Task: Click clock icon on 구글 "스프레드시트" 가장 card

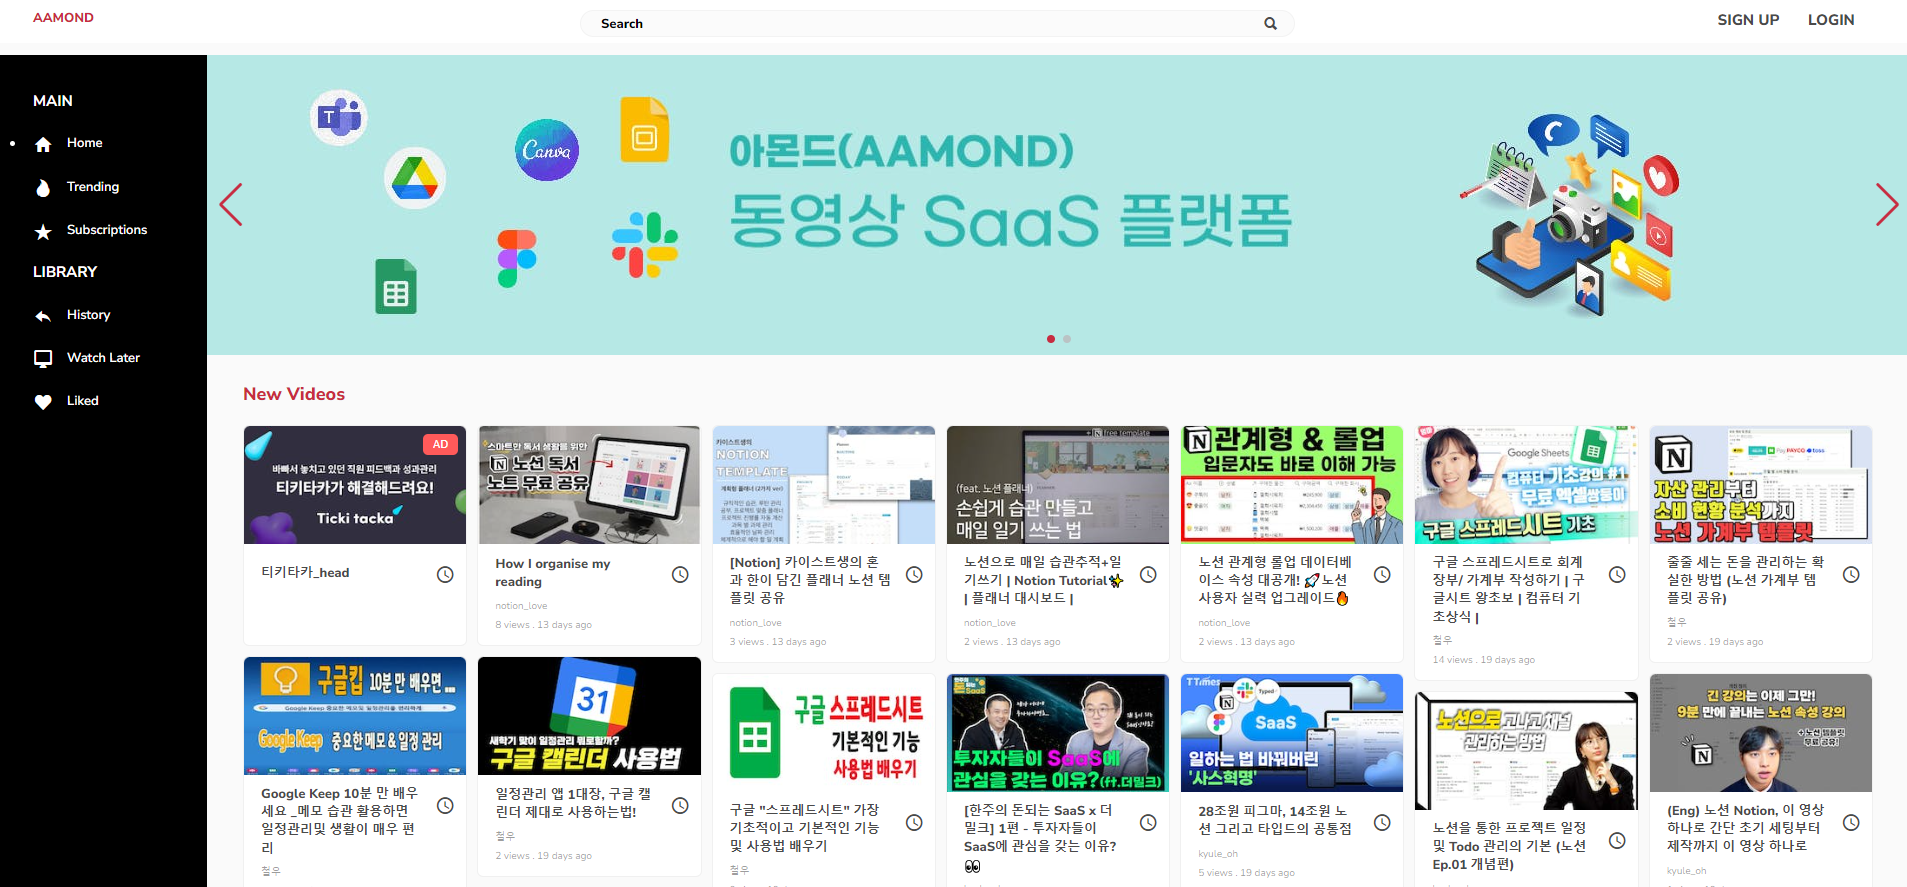Action: click(914, 822)
